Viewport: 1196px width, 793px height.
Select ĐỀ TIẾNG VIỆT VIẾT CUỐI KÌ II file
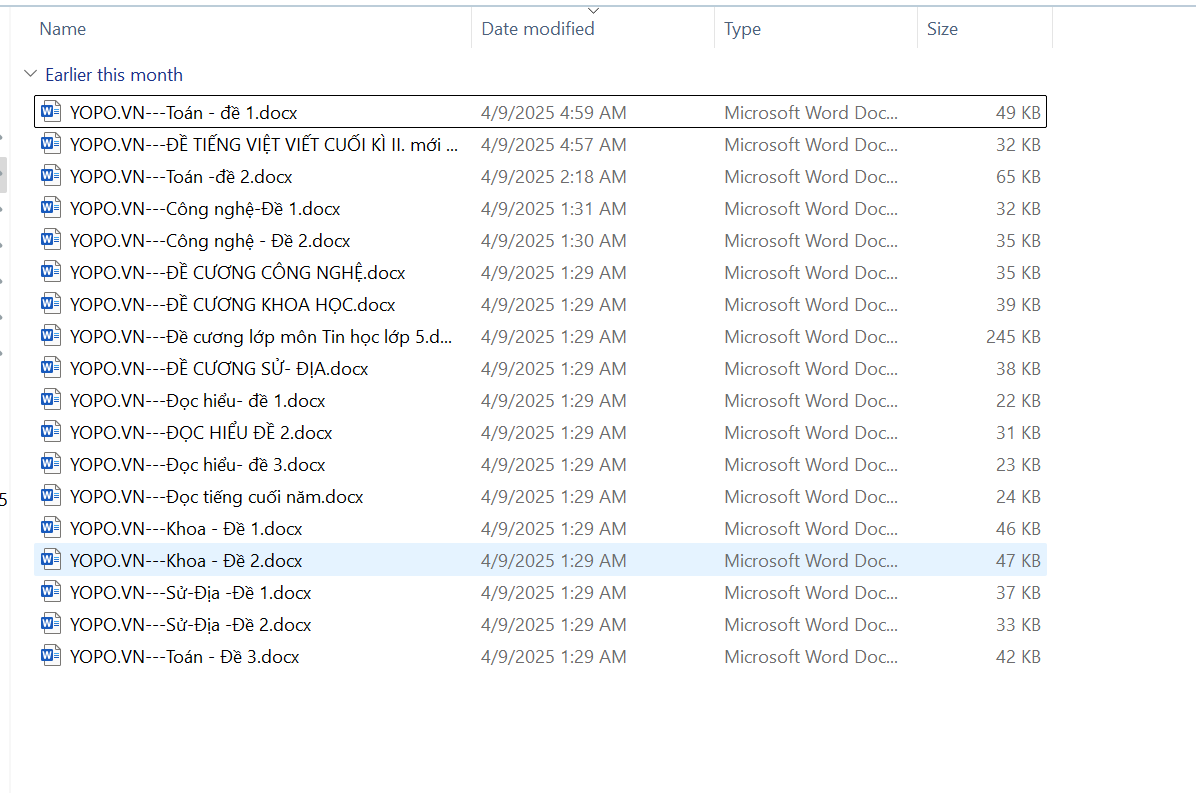click(x=264, y=145)
